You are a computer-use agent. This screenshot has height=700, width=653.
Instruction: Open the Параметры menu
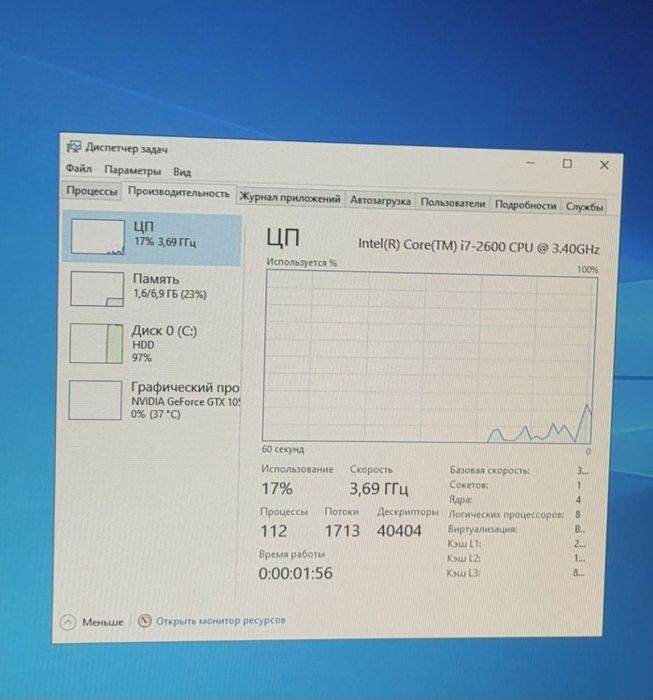[133, 171]
